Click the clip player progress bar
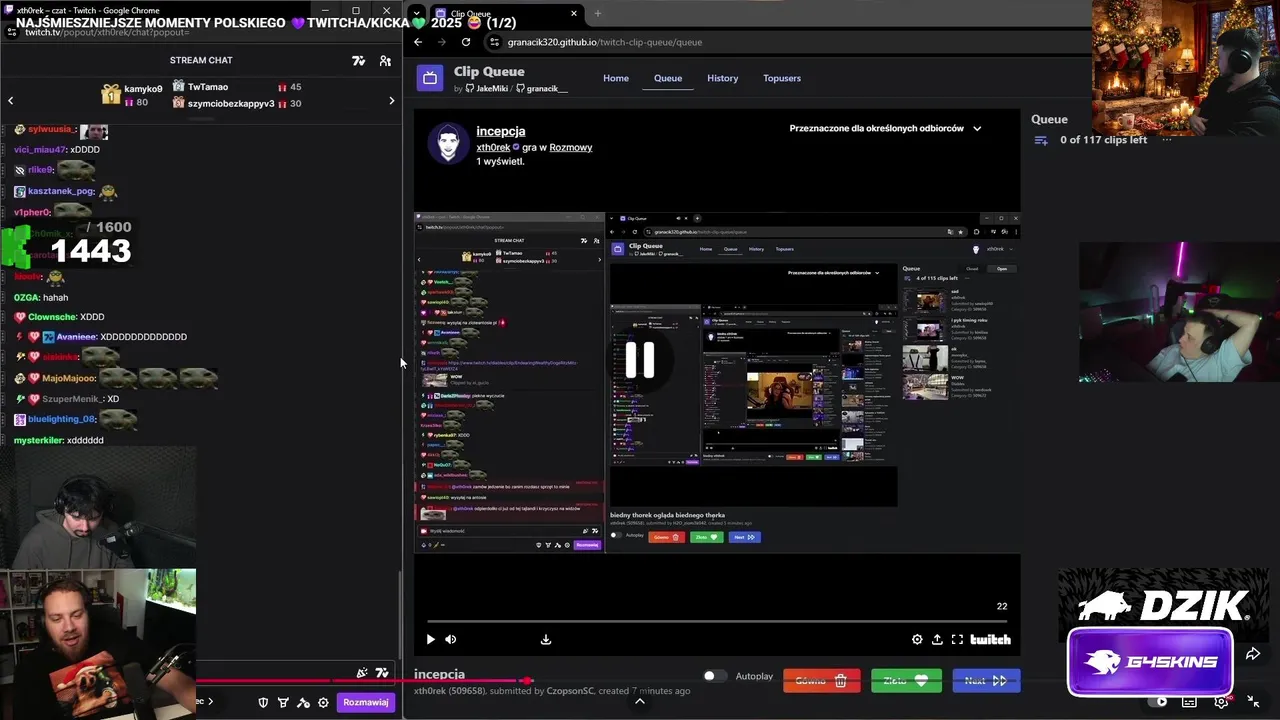The image size is (1280, 720). tap(717, 621)
